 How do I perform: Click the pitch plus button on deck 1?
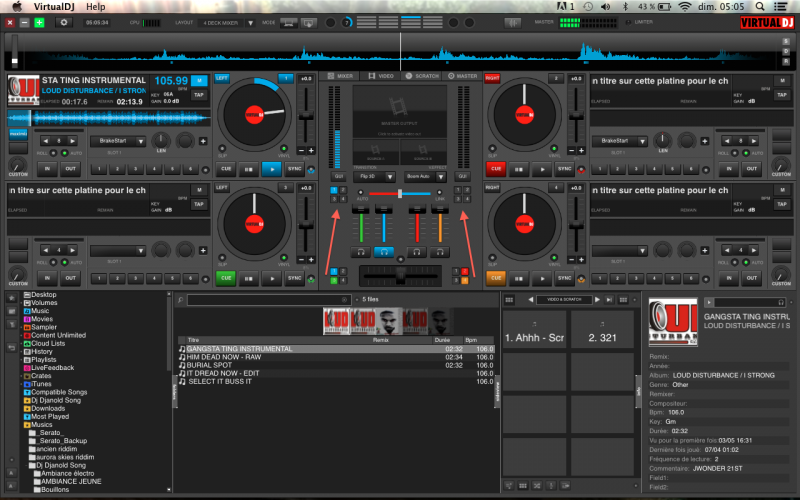pyautogui.click(x=311, y=151)
